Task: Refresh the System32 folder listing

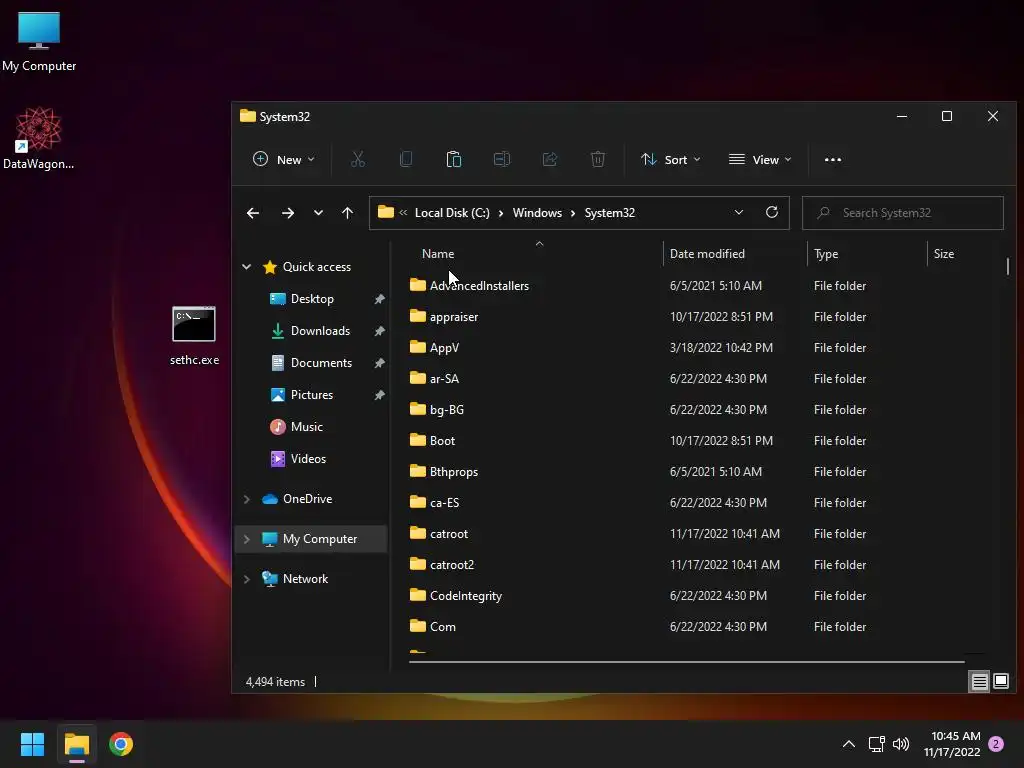Action: pyautogui.click(x=772, y=212)
